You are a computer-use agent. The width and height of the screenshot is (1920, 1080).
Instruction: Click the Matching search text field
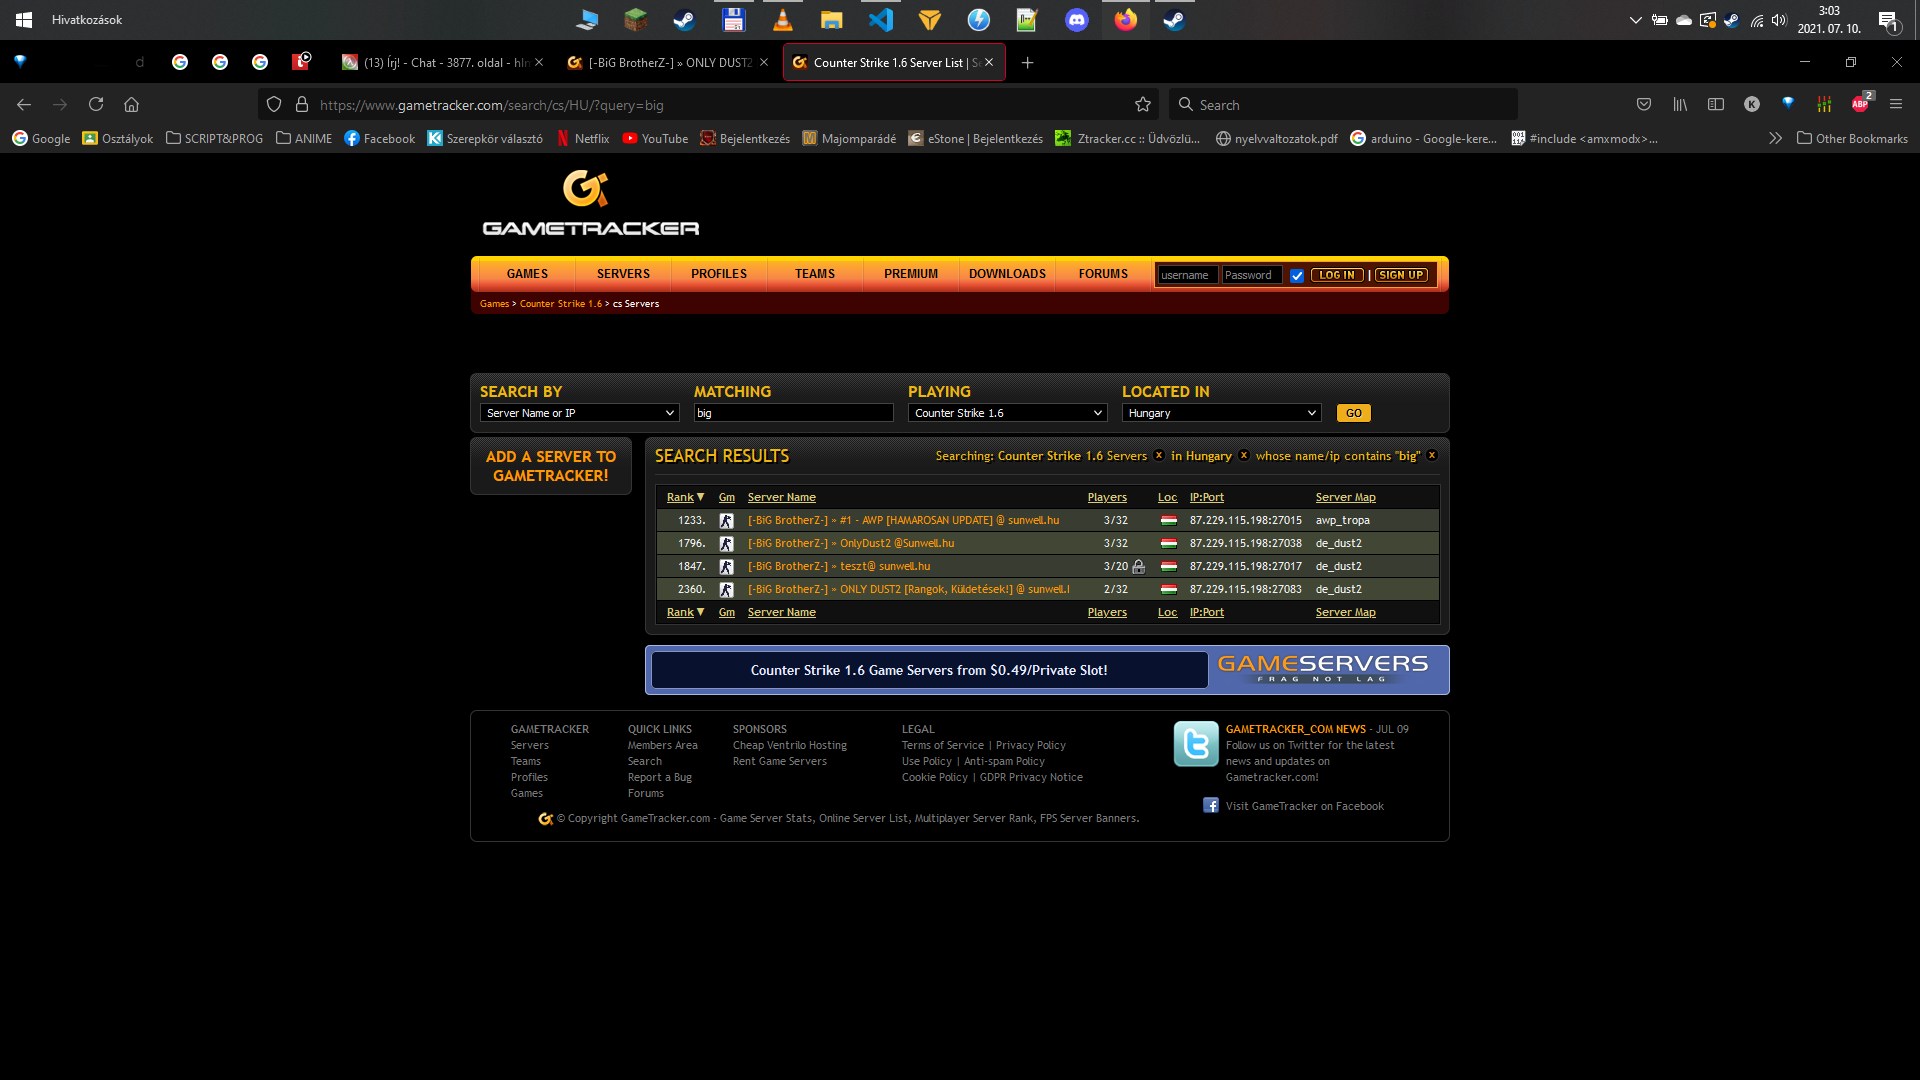[794, 413]
